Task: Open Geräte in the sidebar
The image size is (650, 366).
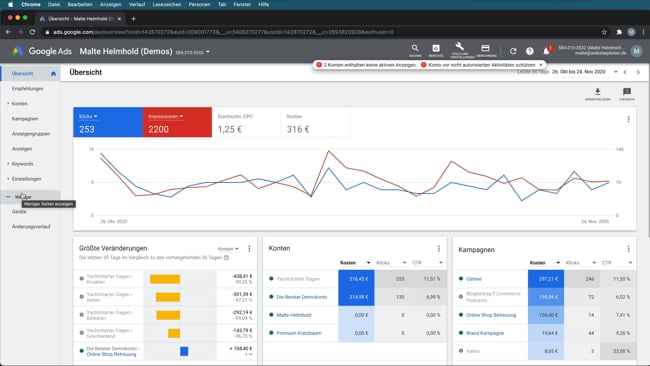Action: [19, 212]
